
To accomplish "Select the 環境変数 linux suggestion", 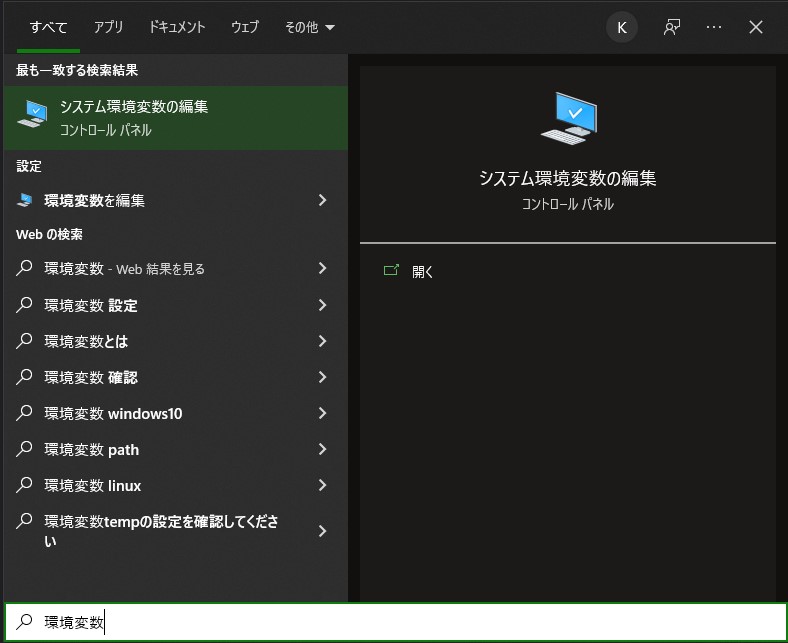I will 175,486.
